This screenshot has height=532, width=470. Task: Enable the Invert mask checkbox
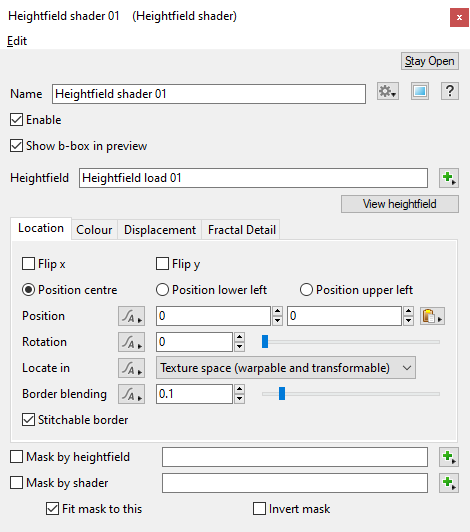tap(259, 509)
